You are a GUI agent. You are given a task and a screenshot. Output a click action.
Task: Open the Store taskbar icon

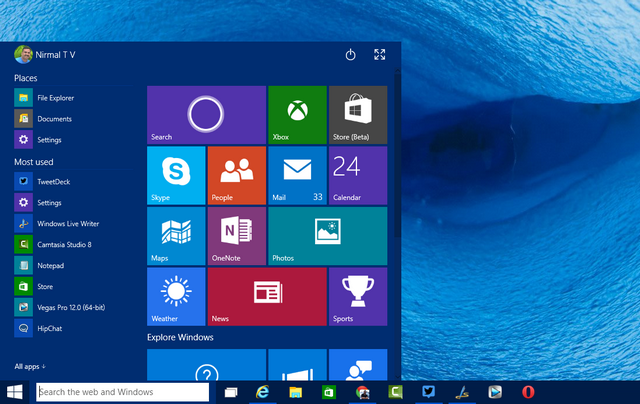[x=329, y=393]
